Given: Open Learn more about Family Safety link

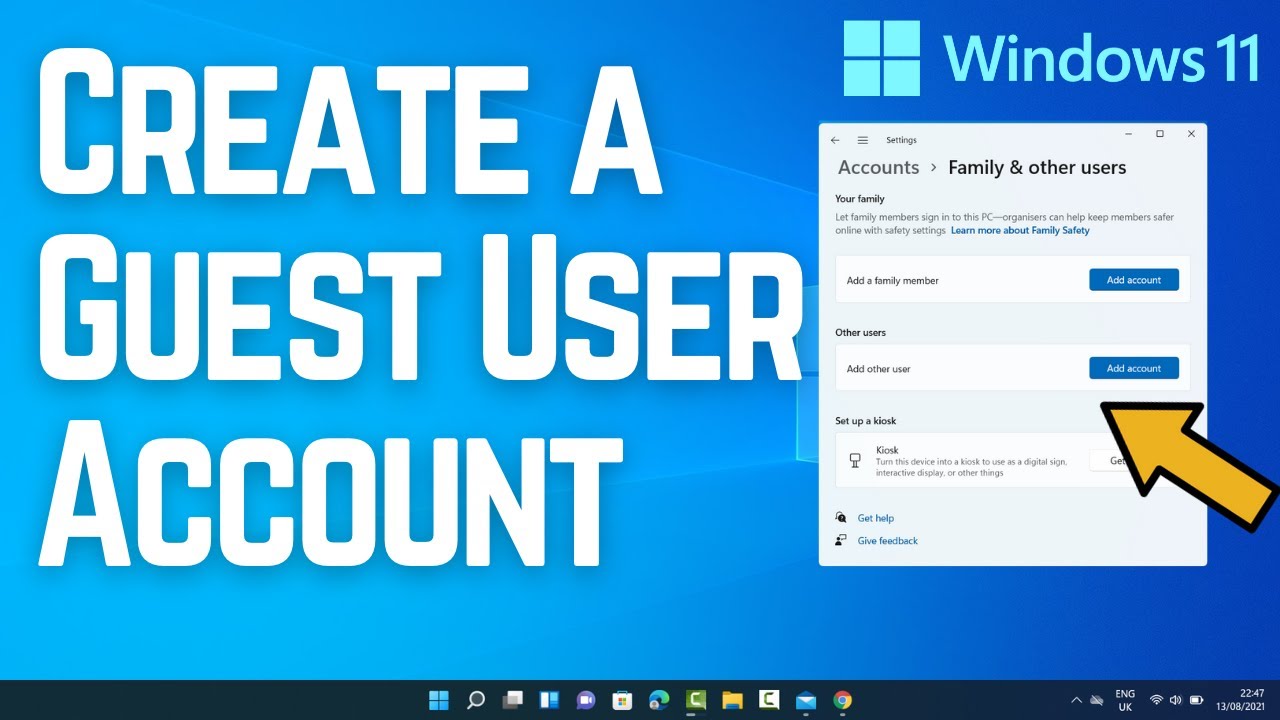Looking at the screenshot, I should click(1020, 230).
